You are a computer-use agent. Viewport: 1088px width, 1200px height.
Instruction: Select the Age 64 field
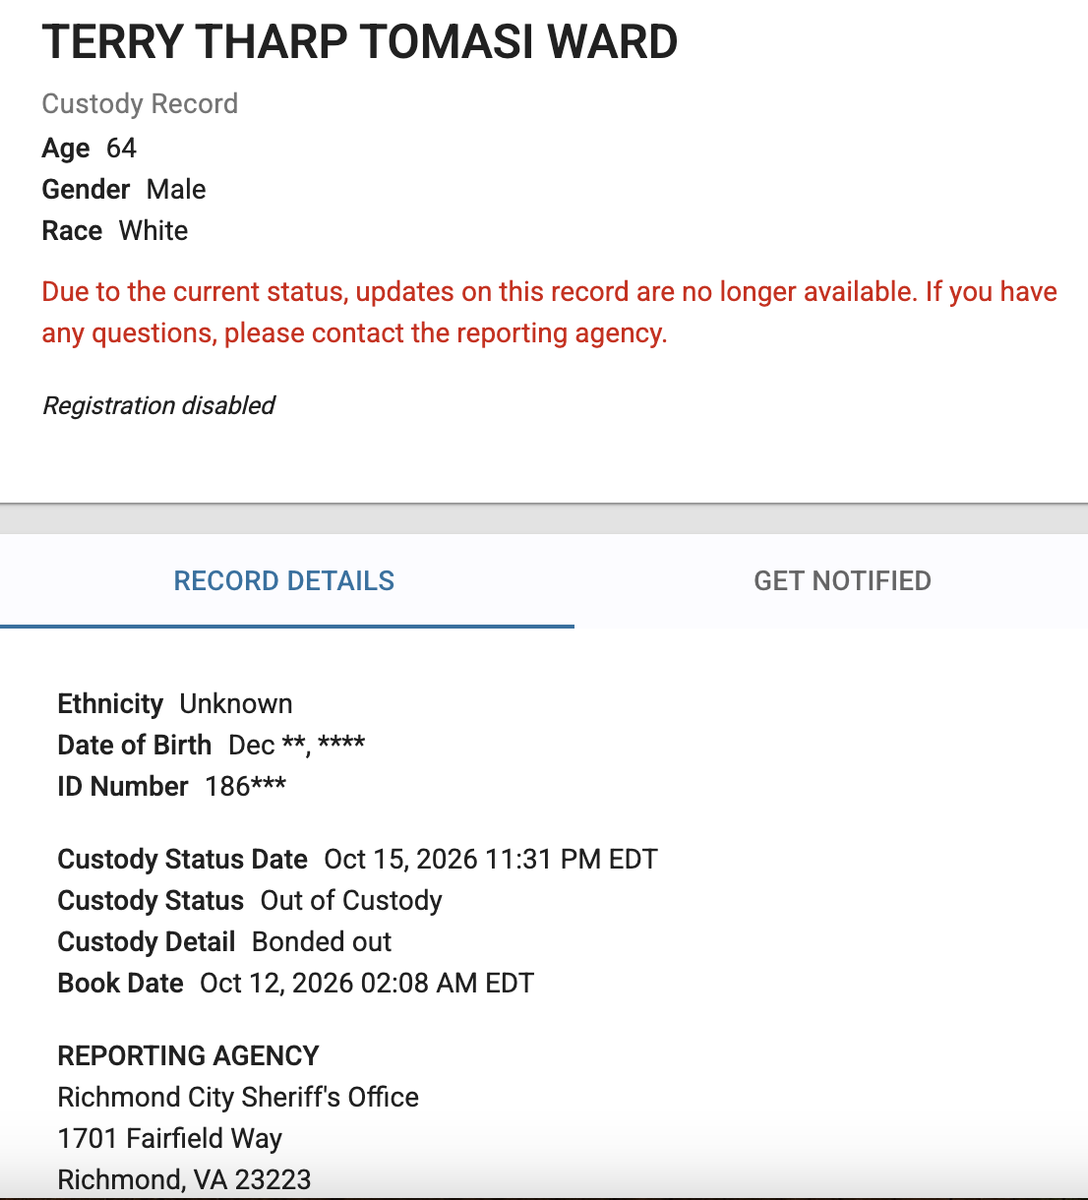(89, 148)
